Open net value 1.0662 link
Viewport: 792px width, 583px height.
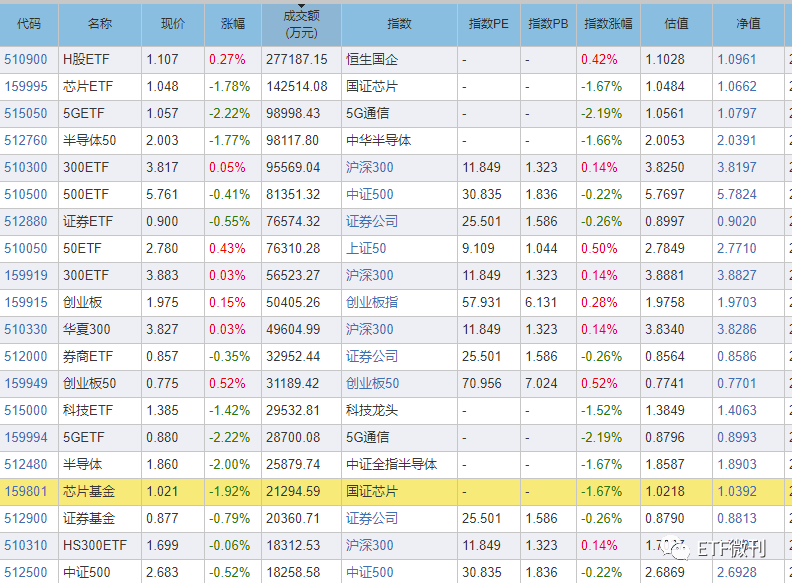click(737, 86)
